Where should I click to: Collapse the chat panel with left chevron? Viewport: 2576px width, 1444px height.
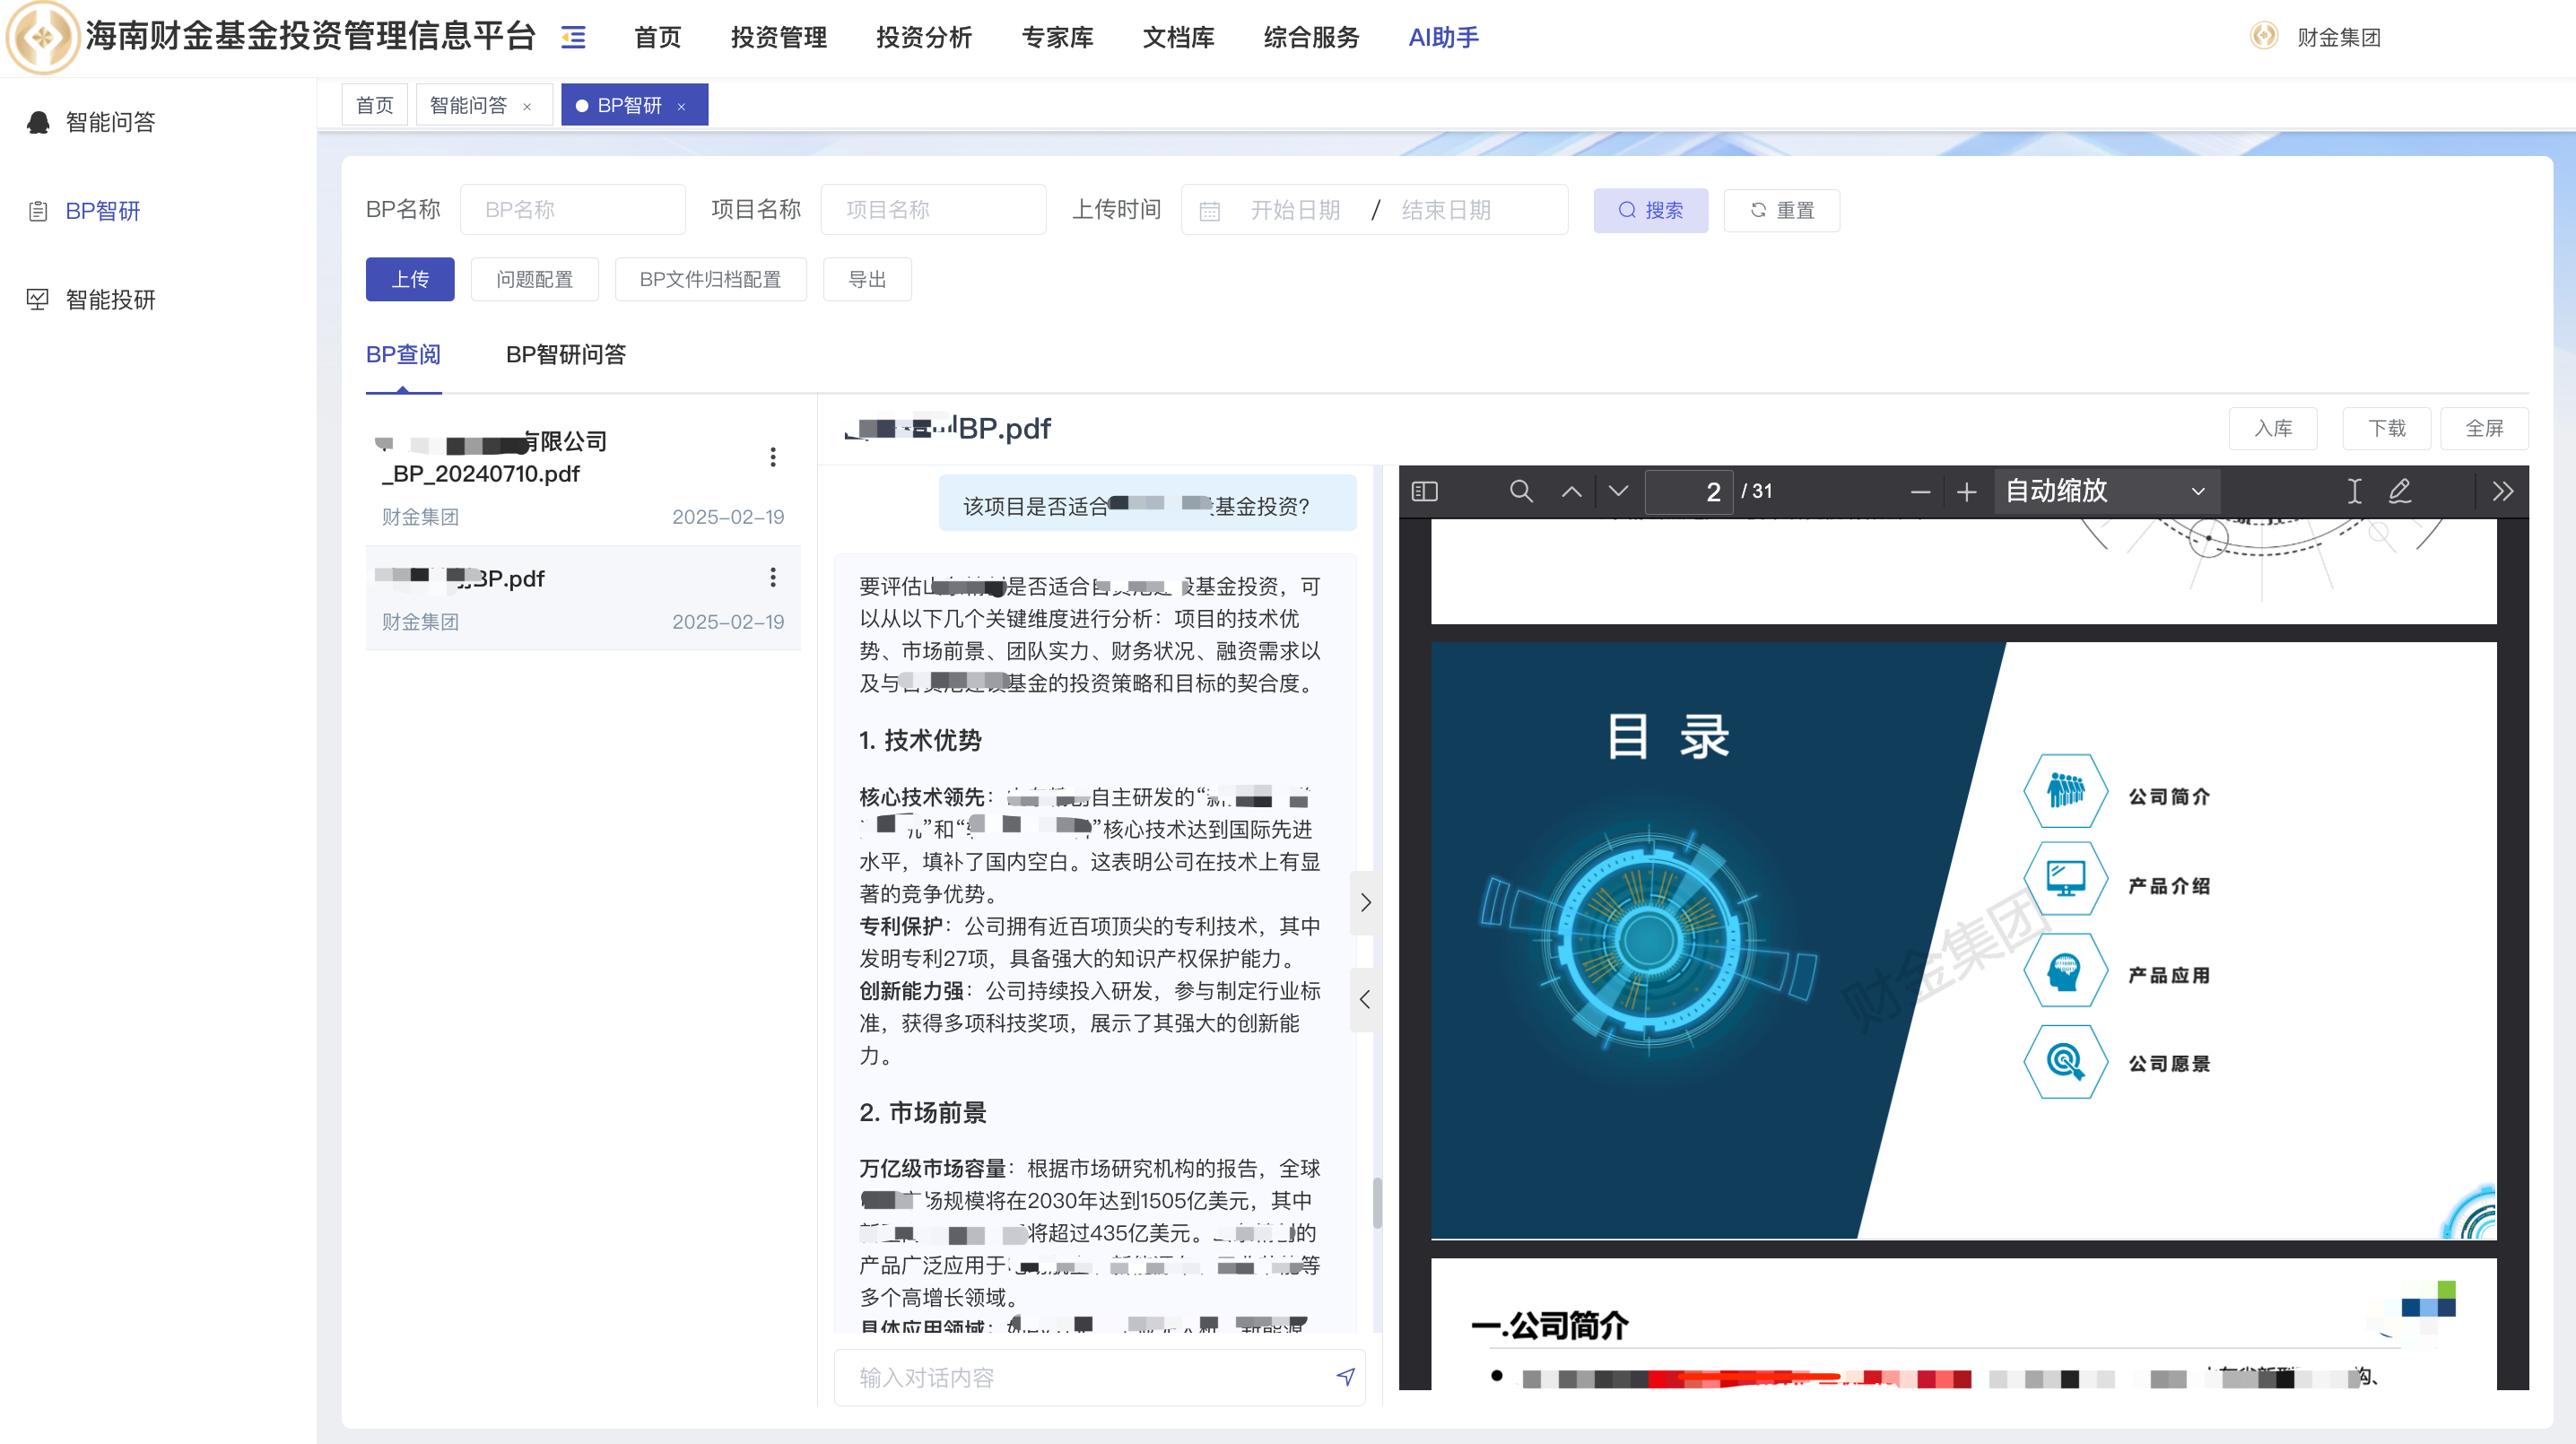tap(1365, 999)
